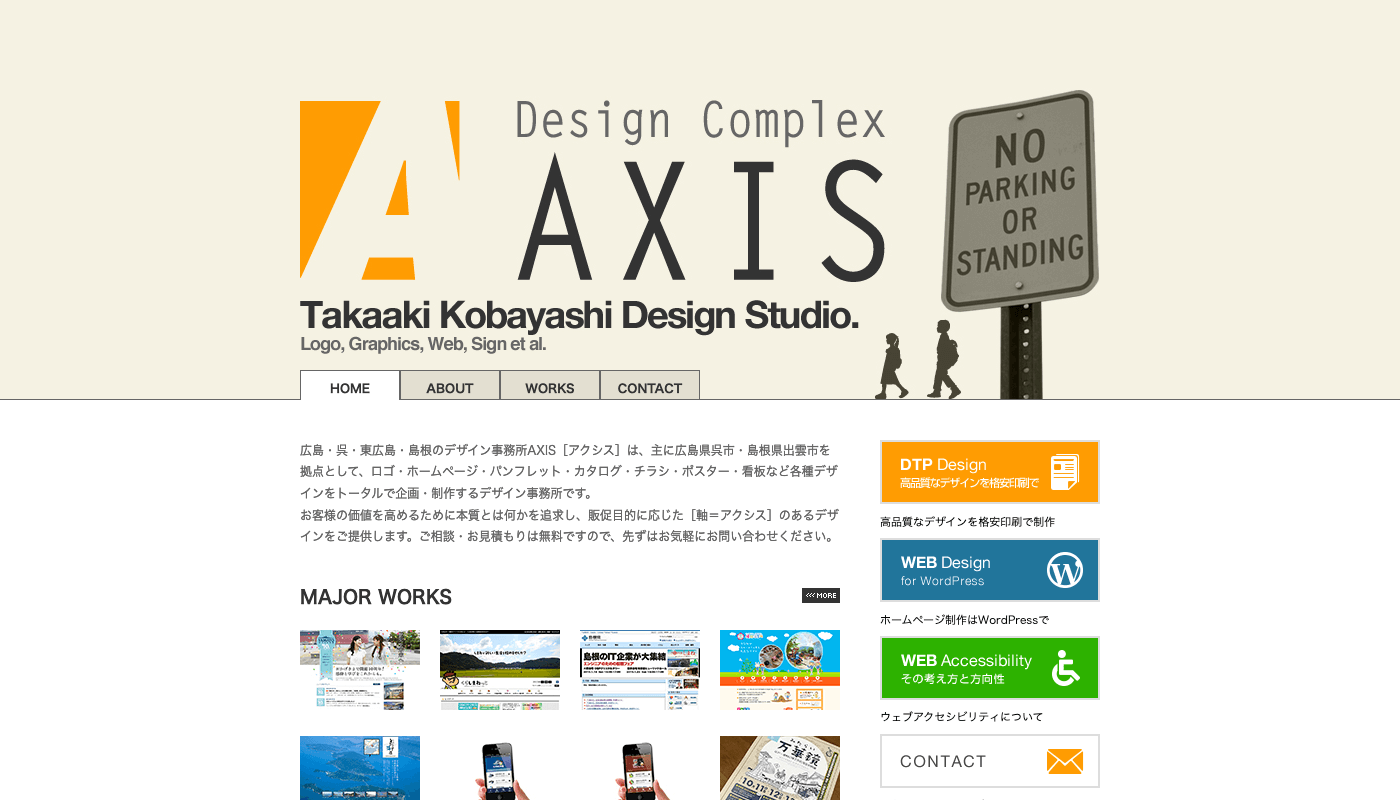Click the WEB Design for WordPress text

pyautogui.click(x=945, y=570)
